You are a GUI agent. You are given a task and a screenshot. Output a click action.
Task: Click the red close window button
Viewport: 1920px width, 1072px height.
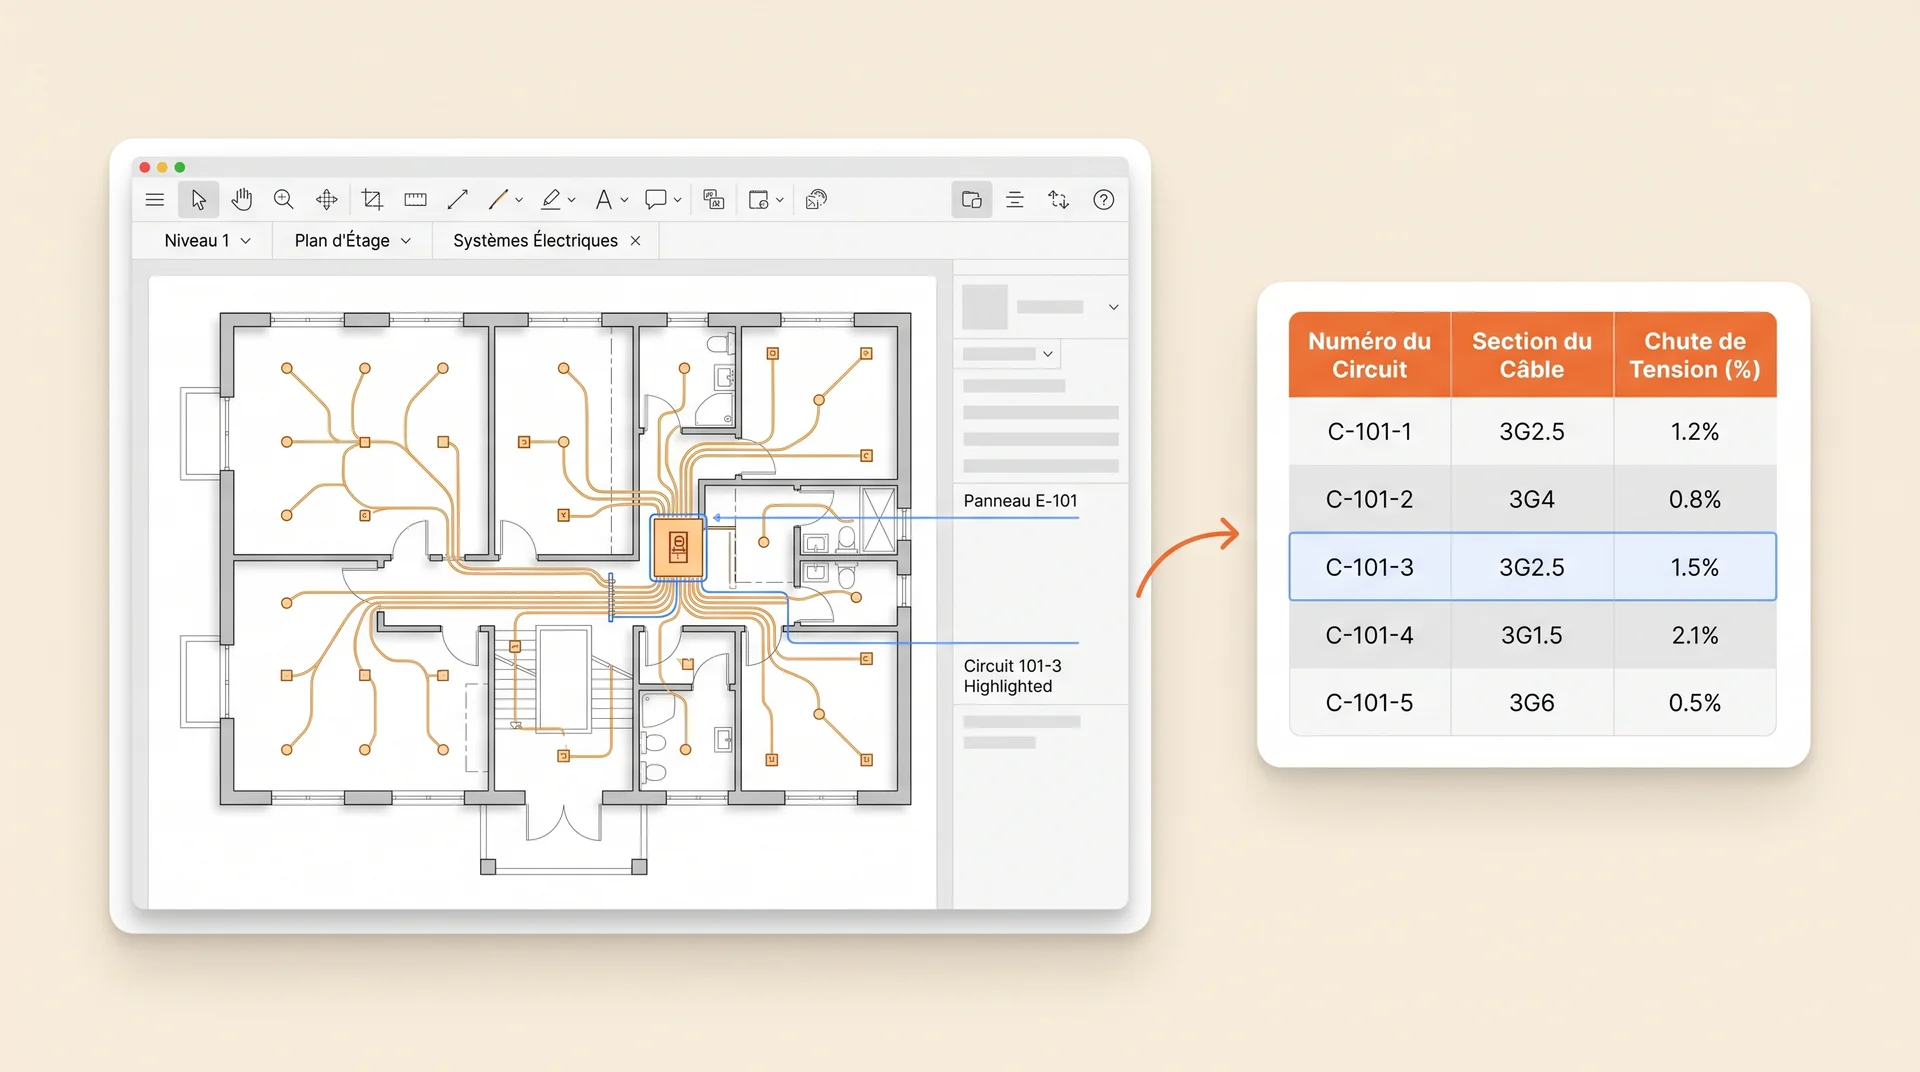[x=145, y=167]
